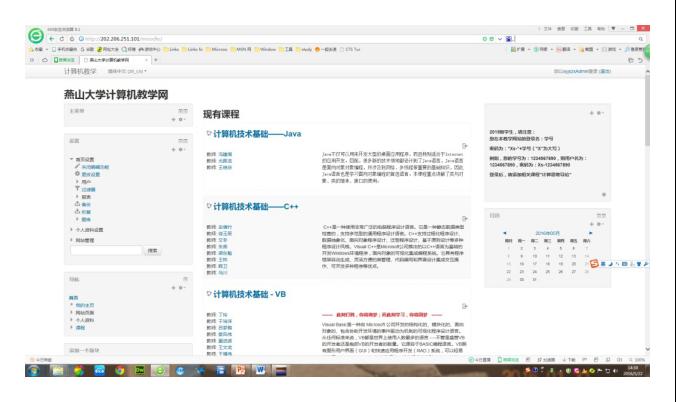Open the 简体中文 (zh_cn) language dropdown
This screenshot has width=676, height=402.
tap(128, 73)
